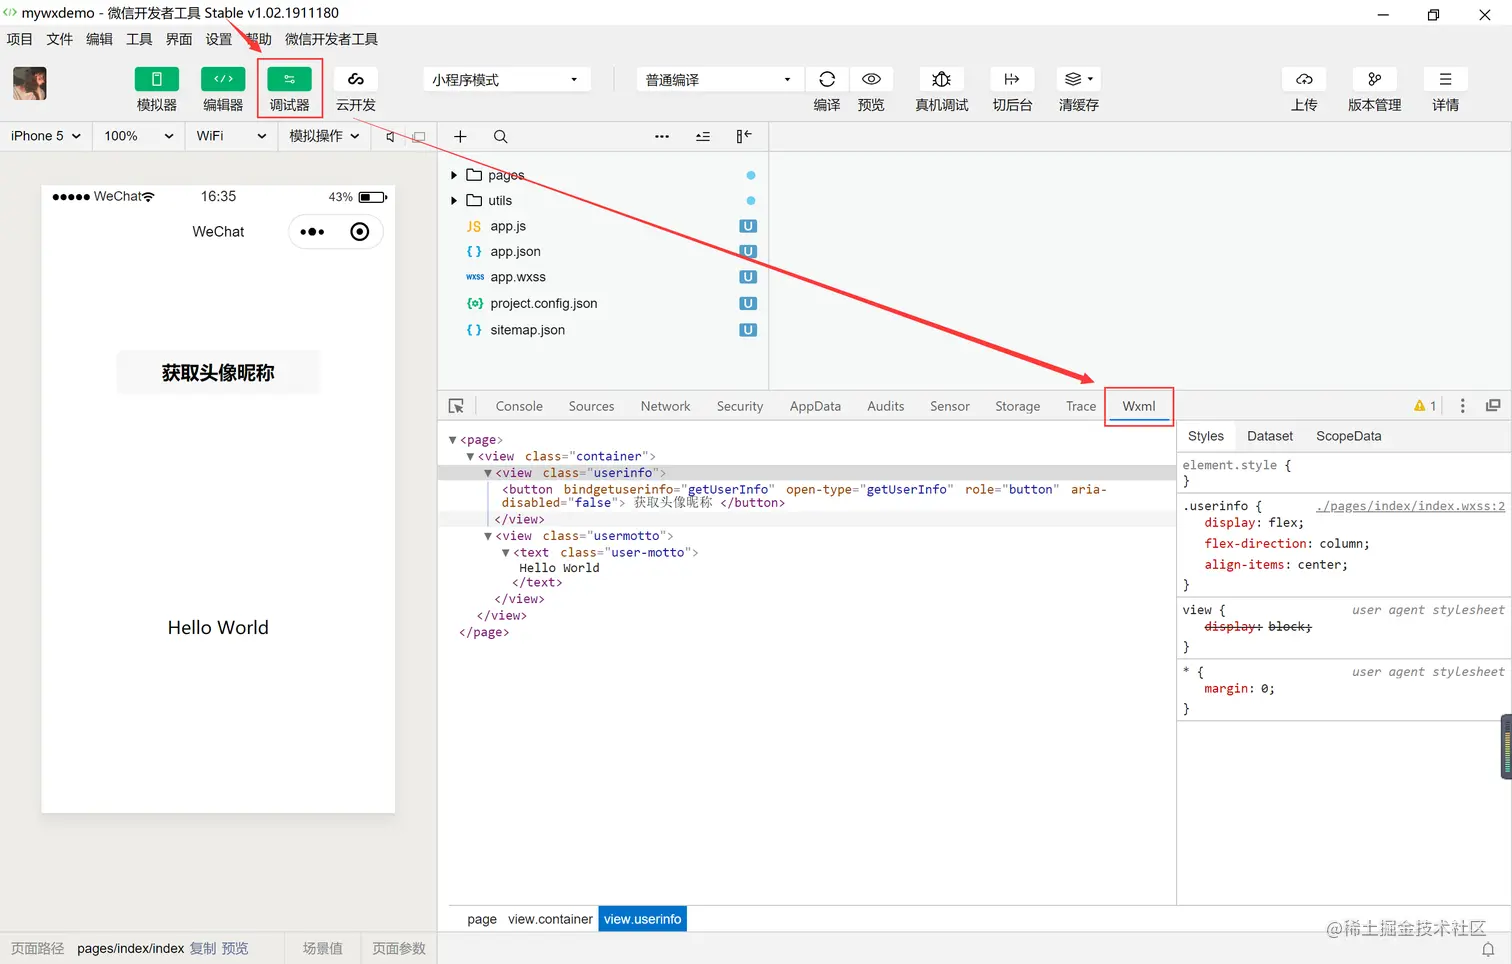Expand the pages folder

[454, 175]
